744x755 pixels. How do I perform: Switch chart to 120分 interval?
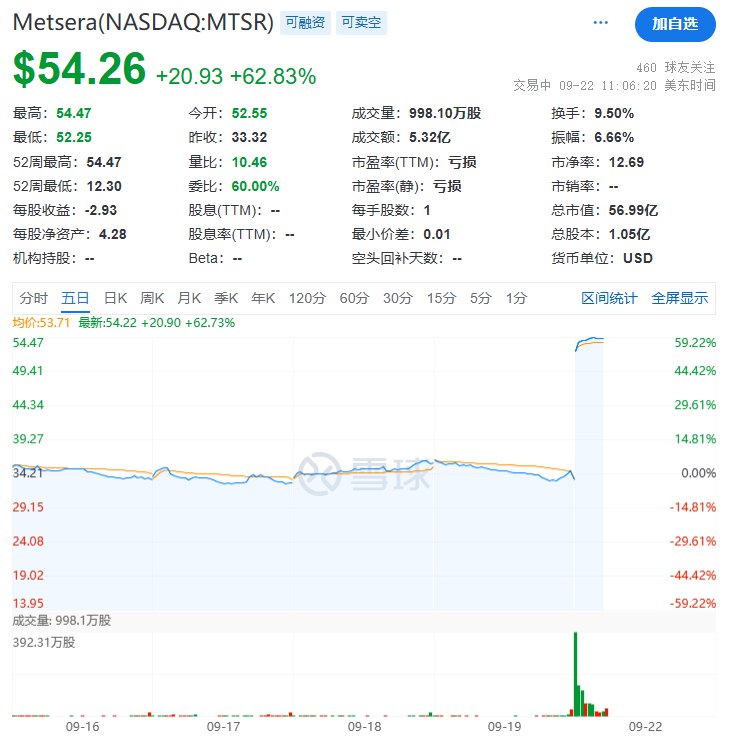click(x=307, y=299)
